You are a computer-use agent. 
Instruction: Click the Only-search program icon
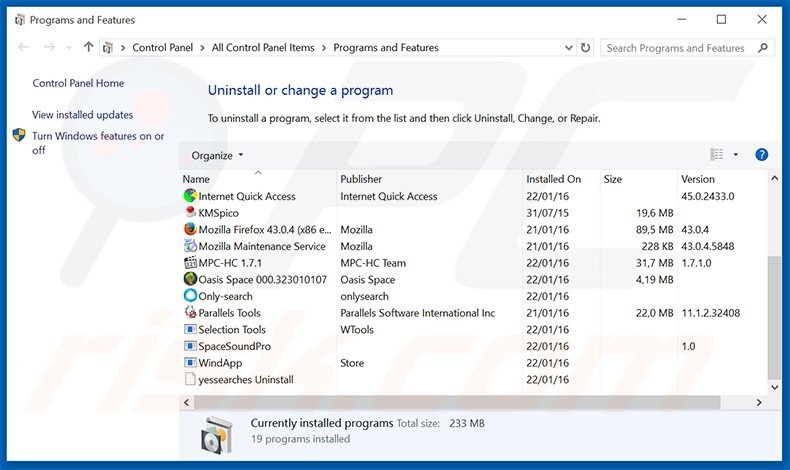pos(190,295)
